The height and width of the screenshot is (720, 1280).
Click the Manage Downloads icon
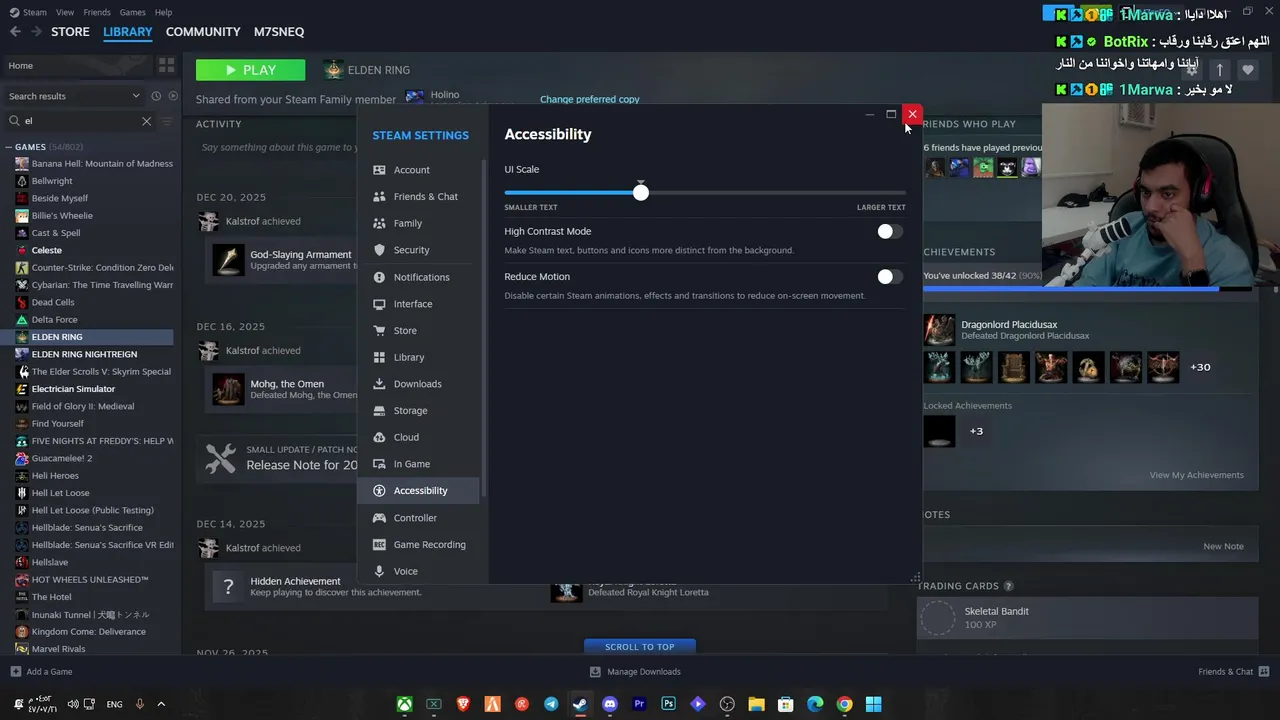(x=595, y=672)
